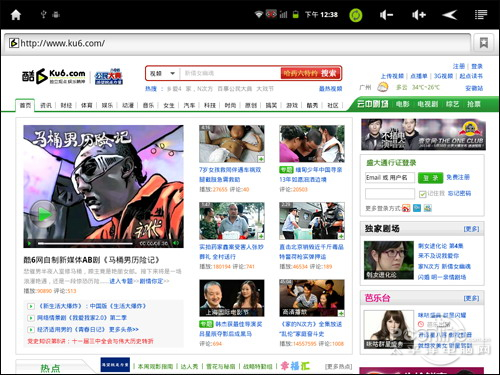Click the green 登录 login button
Screen dimensions: 500x375
[430, 178]
